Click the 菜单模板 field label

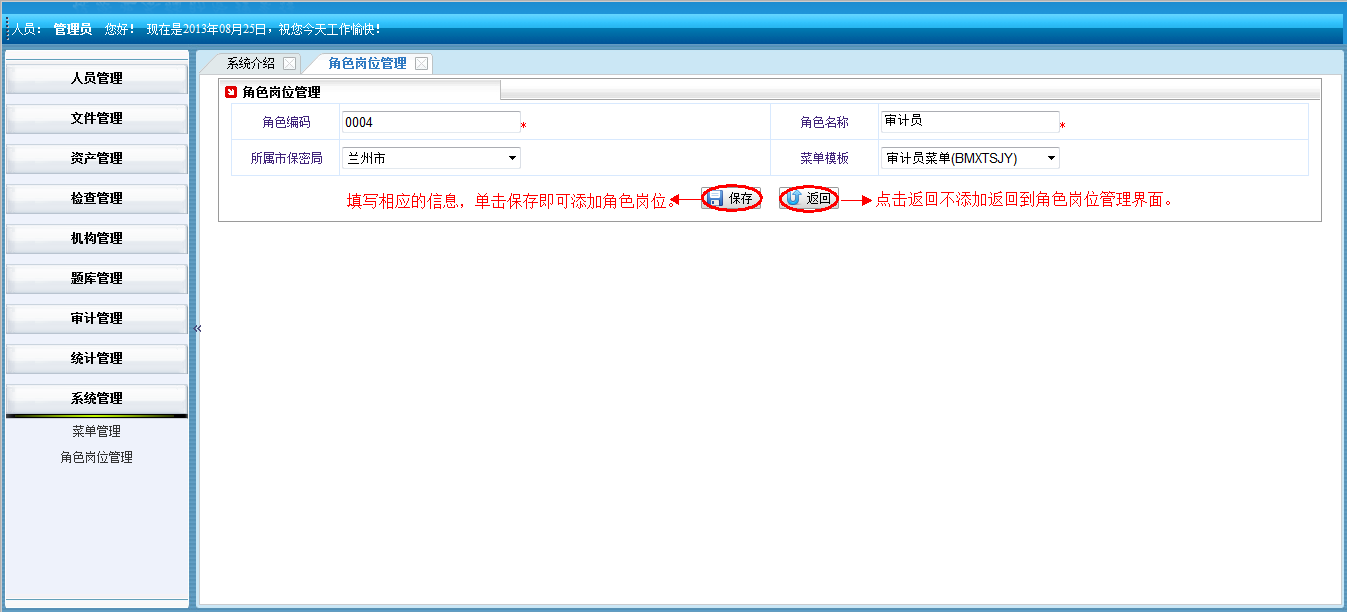tap(825, 159)
